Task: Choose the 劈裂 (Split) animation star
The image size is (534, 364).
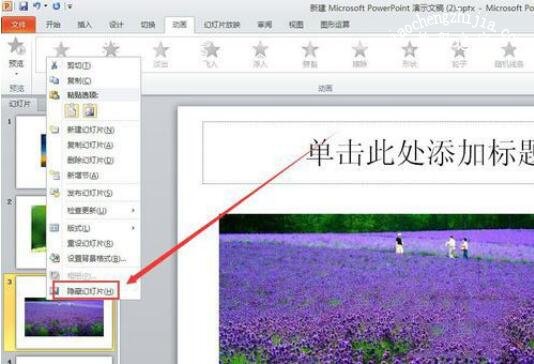Action: 310,54
